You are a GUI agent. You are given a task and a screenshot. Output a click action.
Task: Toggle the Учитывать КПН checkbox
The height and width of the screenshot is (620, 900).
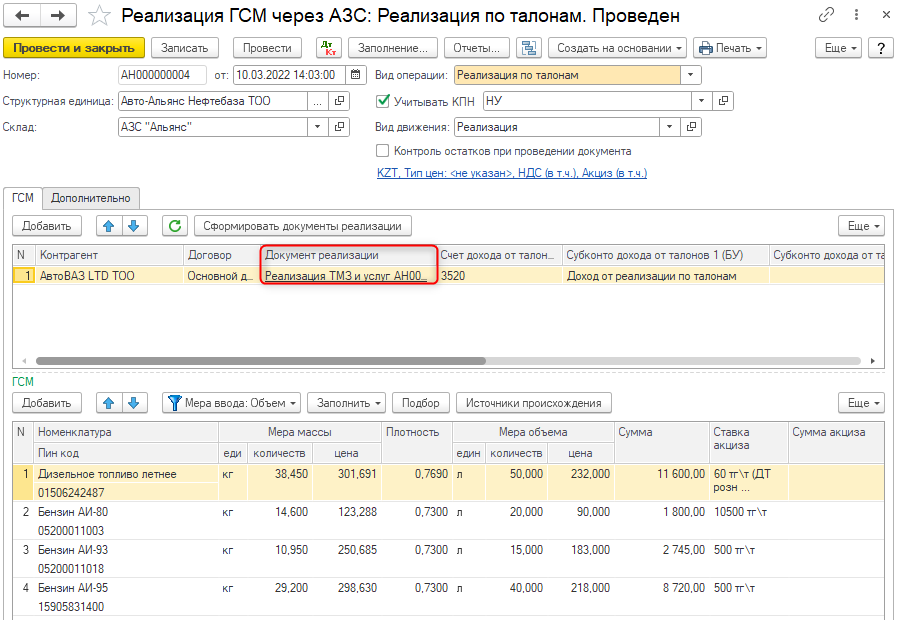tap(382, 101)
